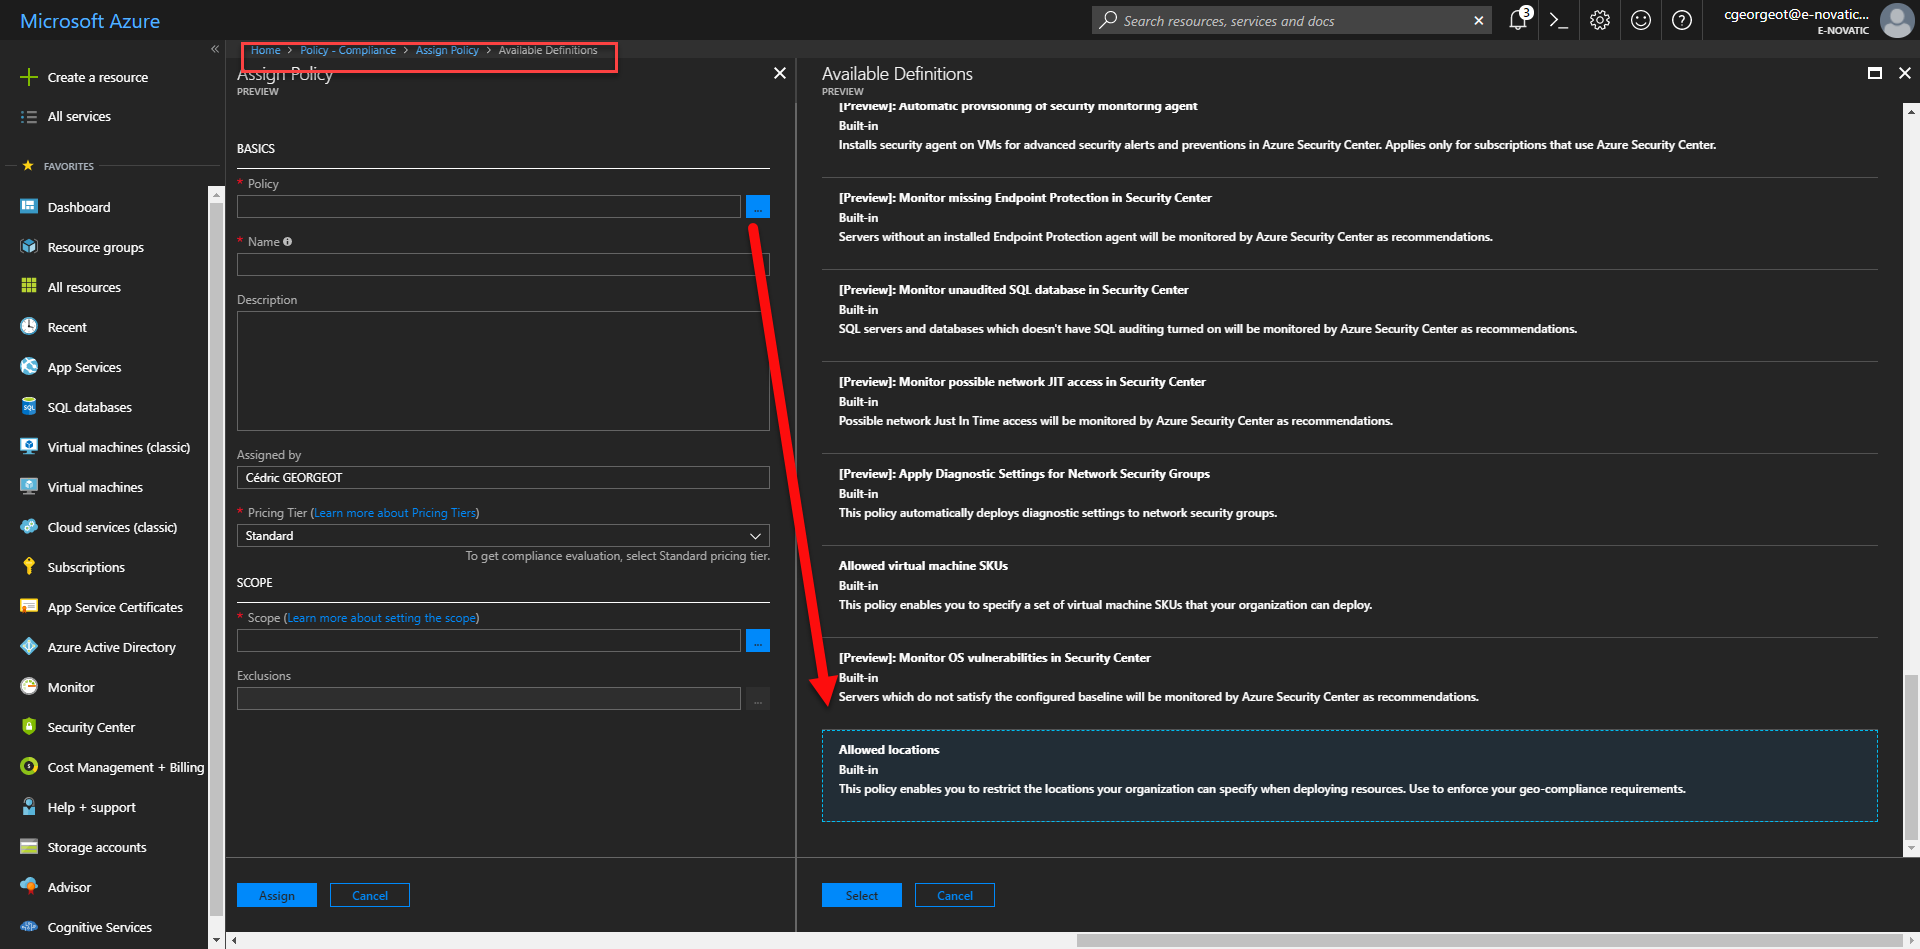Click the All resources grid icon
Viewport: 1920px width, 949px height.
point(29,287)
